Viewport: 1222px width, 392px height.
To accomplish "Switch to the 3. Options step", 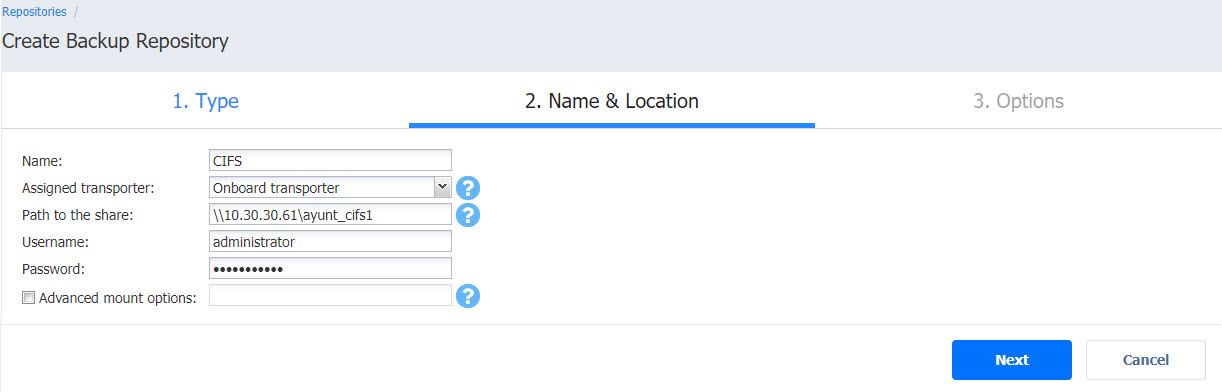I will [1018, 101].
